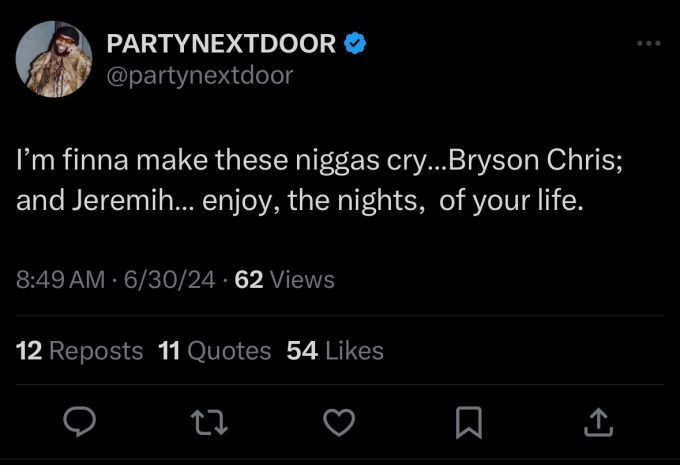This screenshot has height=465, width=680.
Task: Click the @partynextdoor handle
Action: (x=199, y=76)
